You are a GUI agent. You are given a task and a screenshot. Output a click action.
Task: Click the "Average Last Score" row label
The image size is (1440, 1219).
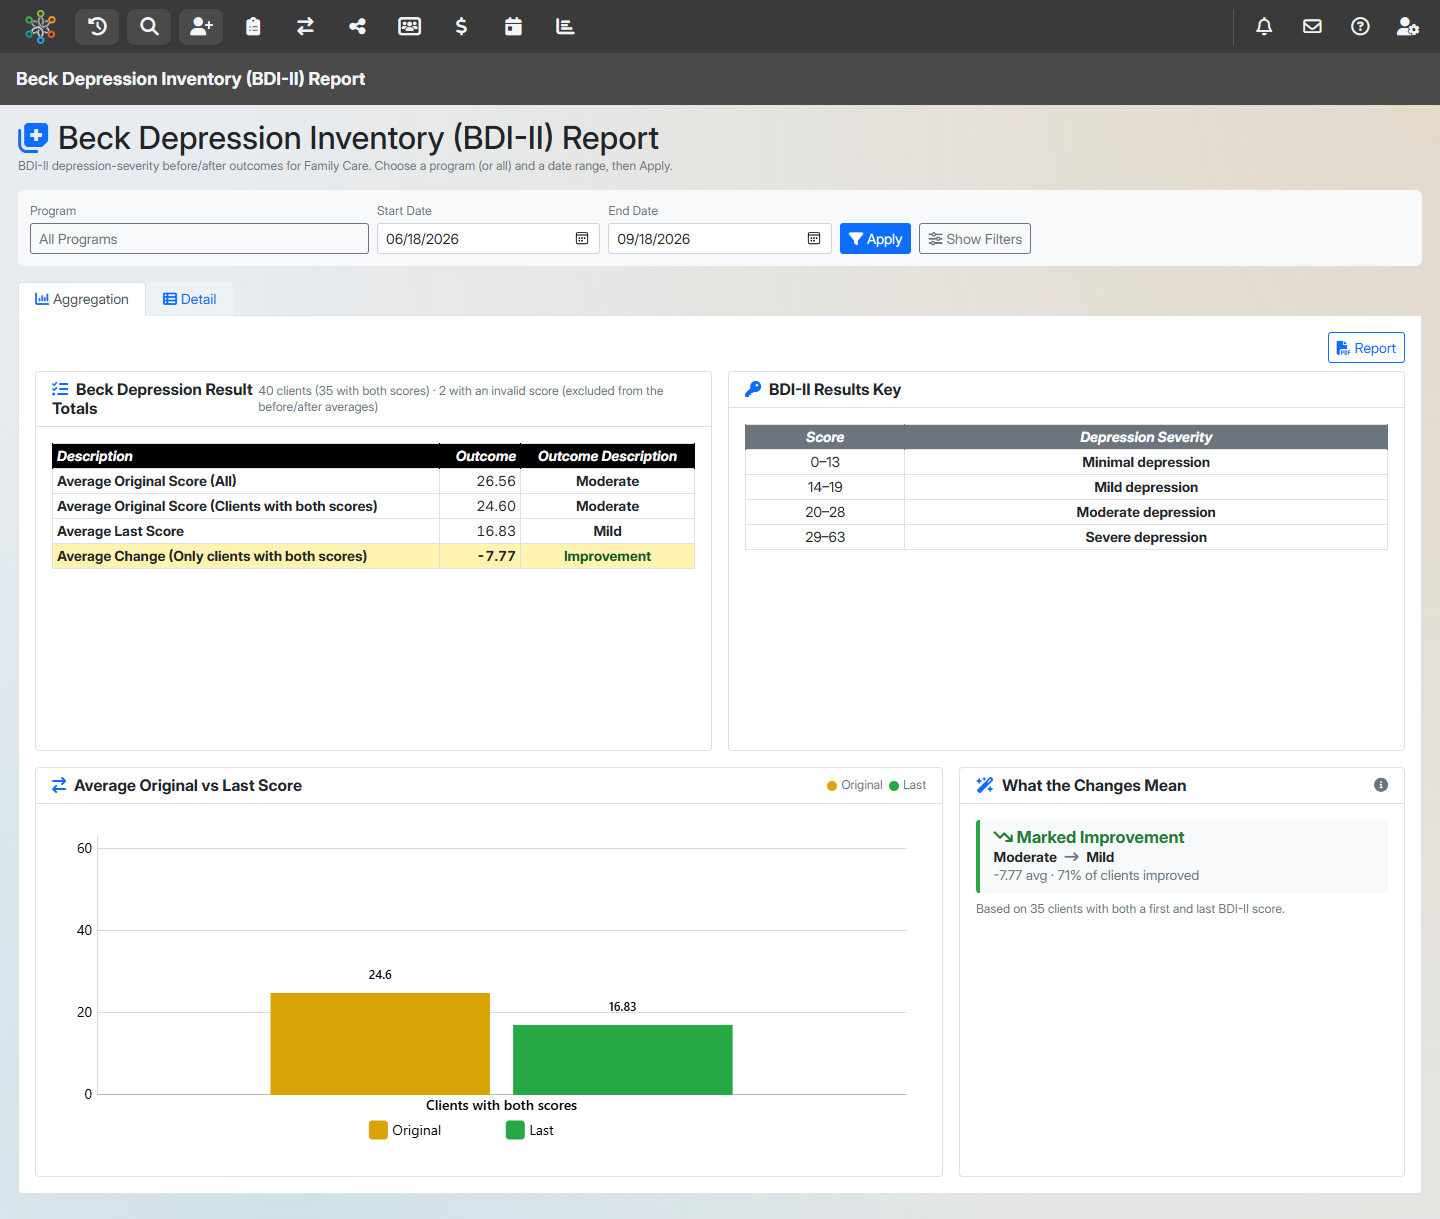pos(121,531)
